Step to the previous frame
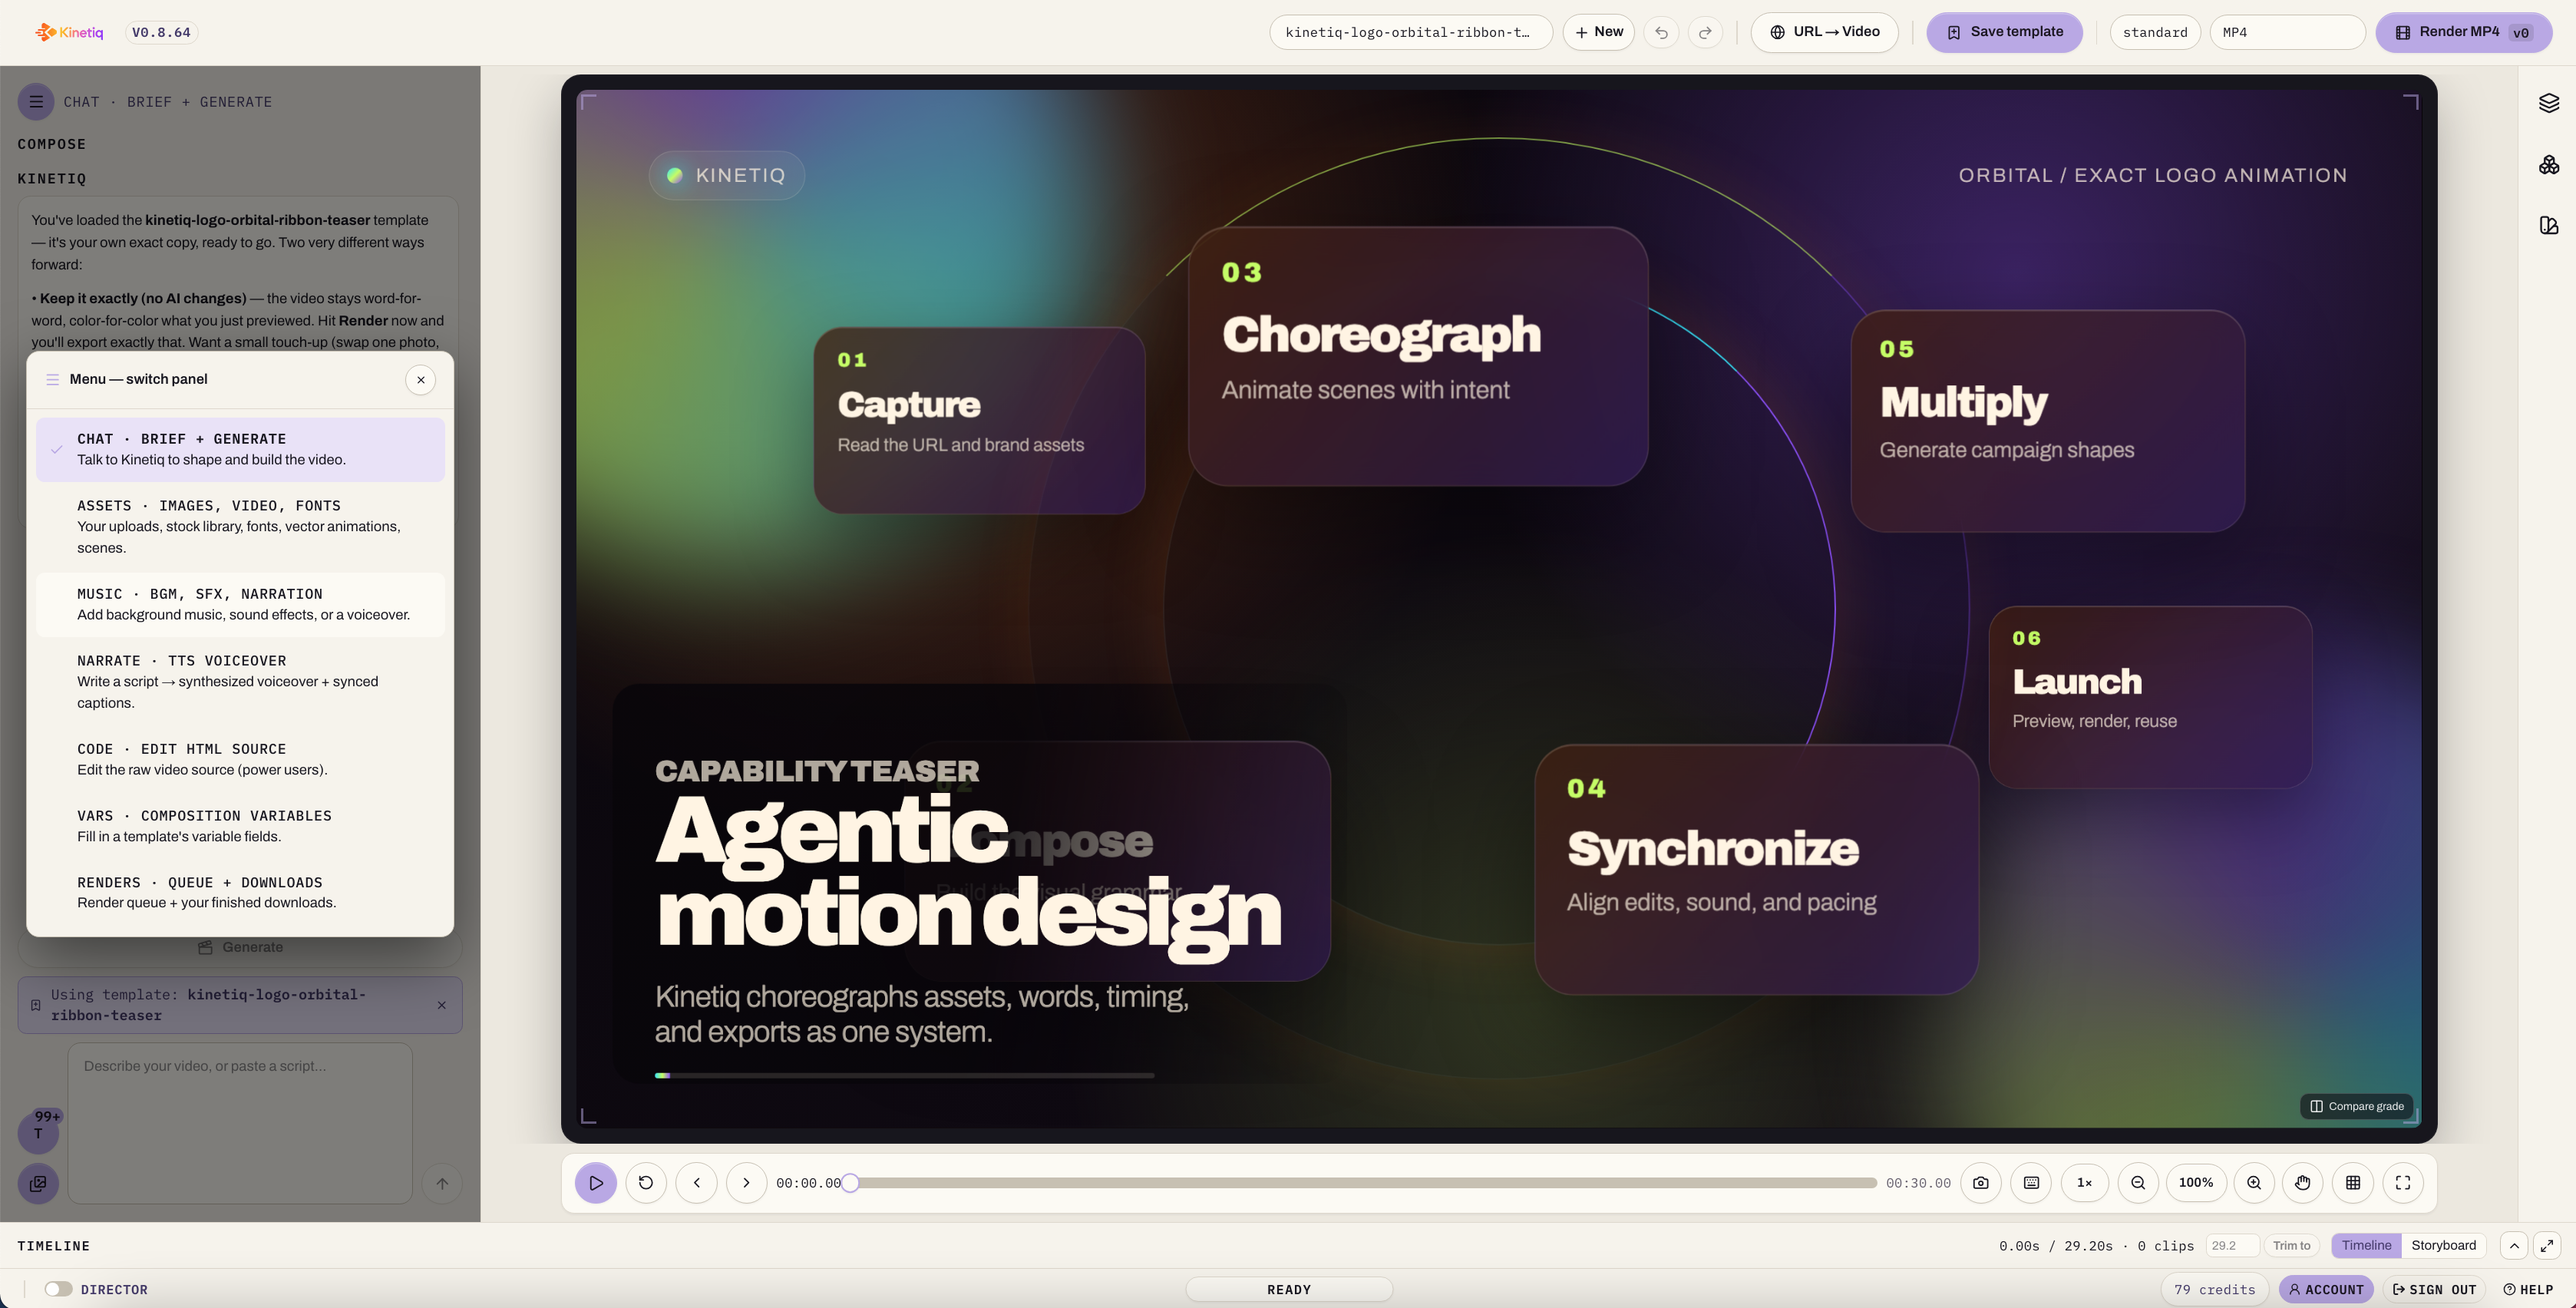This screenshot has height=1308, width=2576. [x=696, y=1183]
